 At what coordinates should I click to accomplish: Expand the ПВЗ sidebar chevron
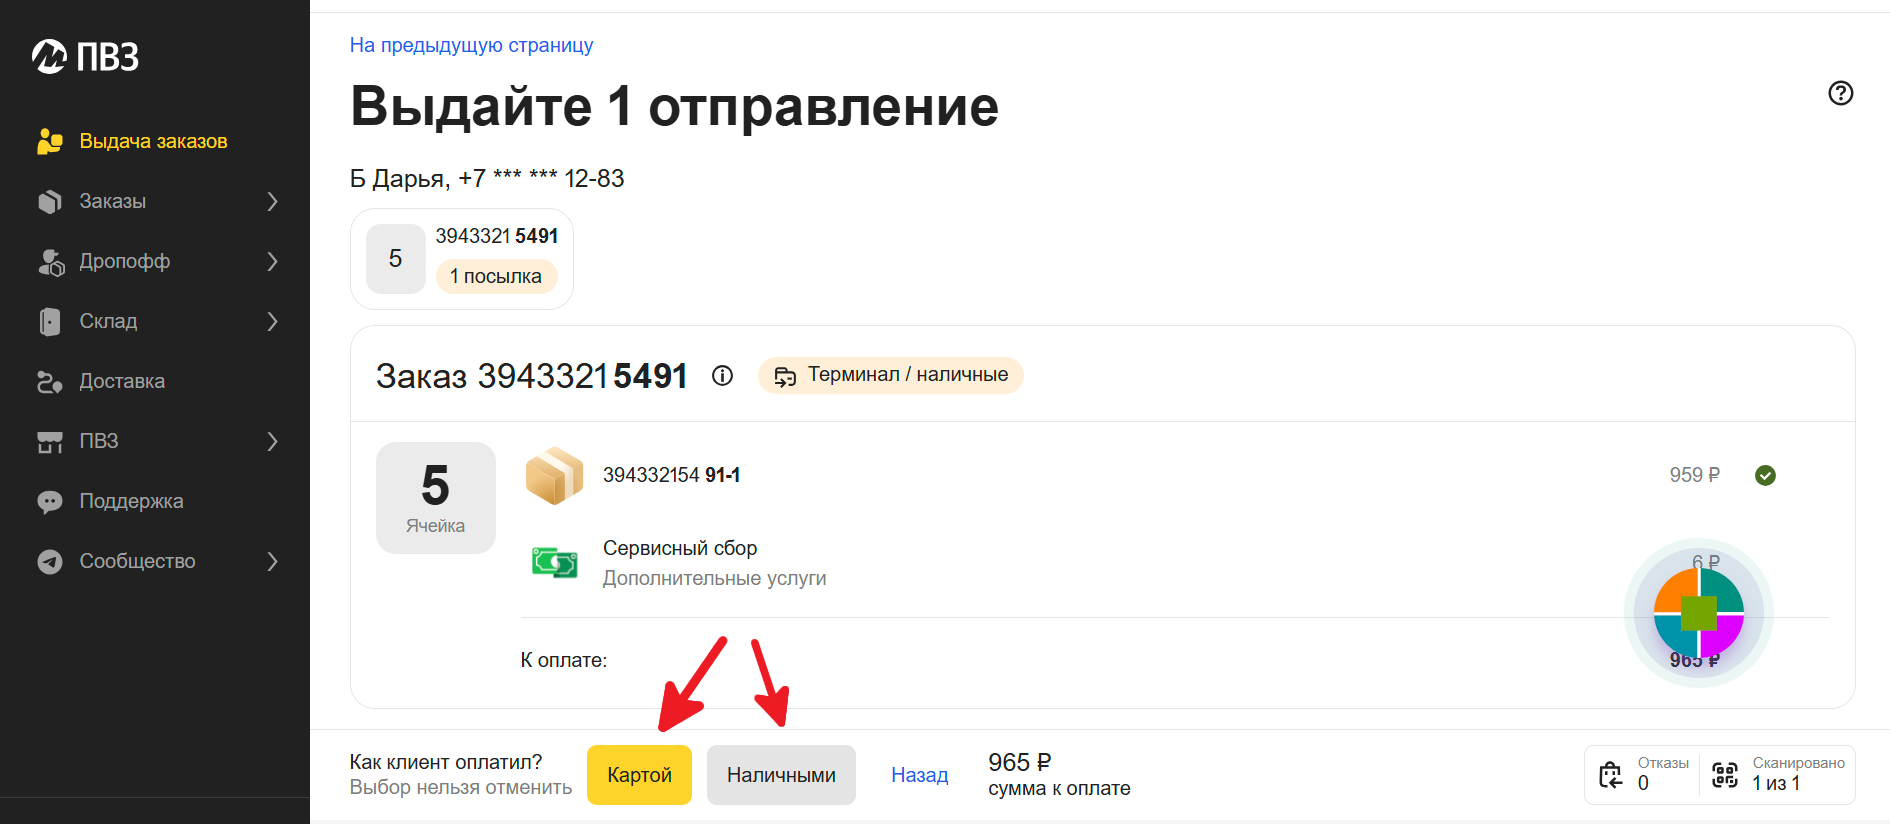pyautogui.click(x=272, y=441)
